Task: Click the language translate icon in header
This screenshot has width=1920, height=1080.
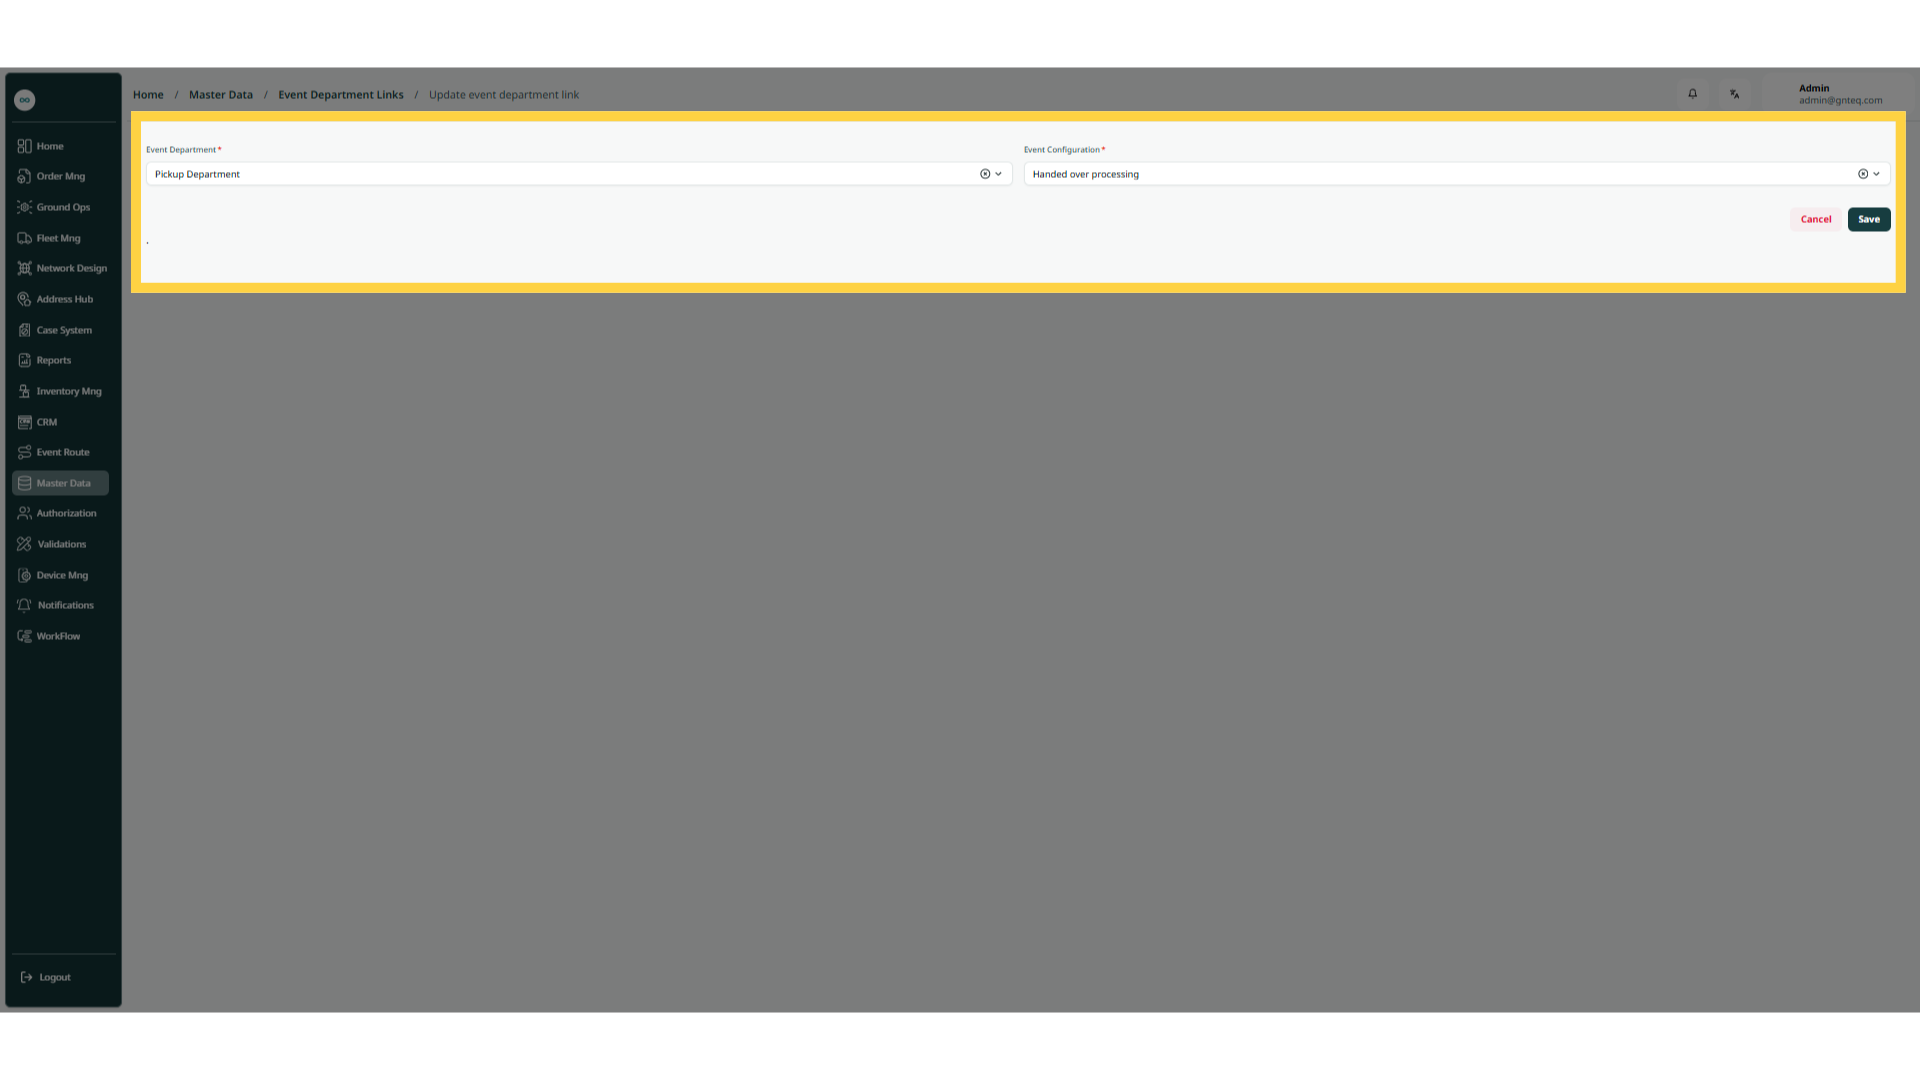Action: (1735, 94)
